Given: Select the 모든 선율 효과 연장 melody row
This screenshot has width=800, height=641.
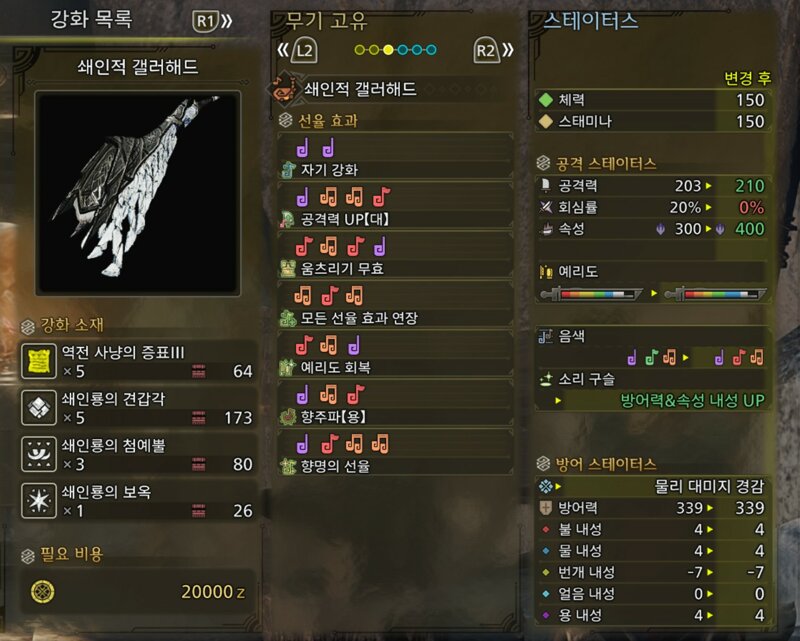Looking at the screenshot, I should click(x=395, y=306).
